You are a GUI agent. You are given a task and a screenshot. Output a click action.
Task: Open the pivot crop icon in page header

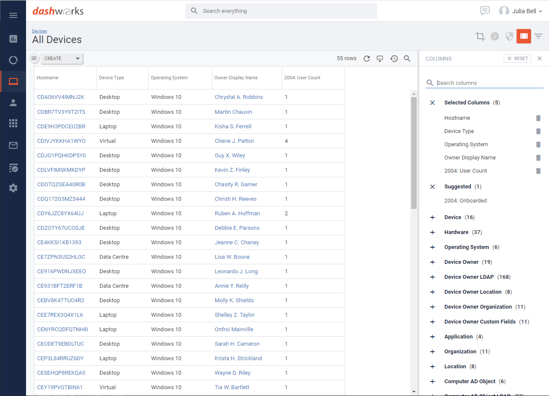tap(480, 36)
